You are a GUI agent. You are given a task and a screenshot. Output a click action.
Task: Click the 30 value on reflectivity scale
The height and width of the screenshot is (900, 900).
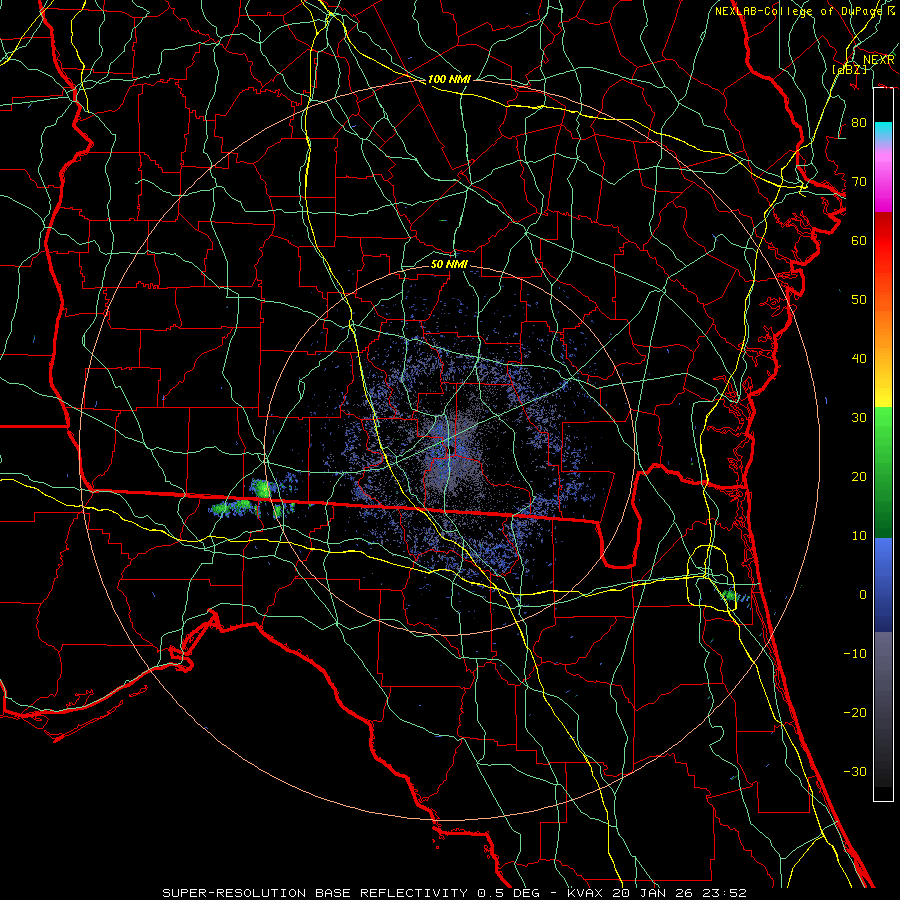point(859,418)
